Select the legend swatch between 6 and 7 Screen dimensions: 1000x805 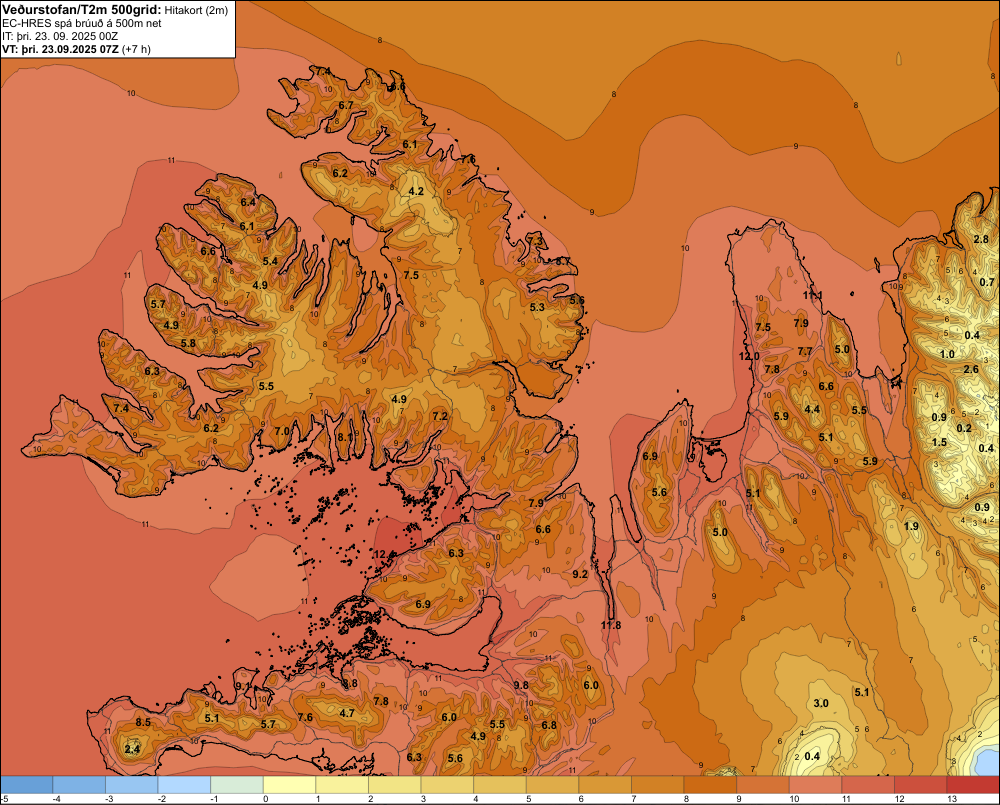tap(605, 785)
